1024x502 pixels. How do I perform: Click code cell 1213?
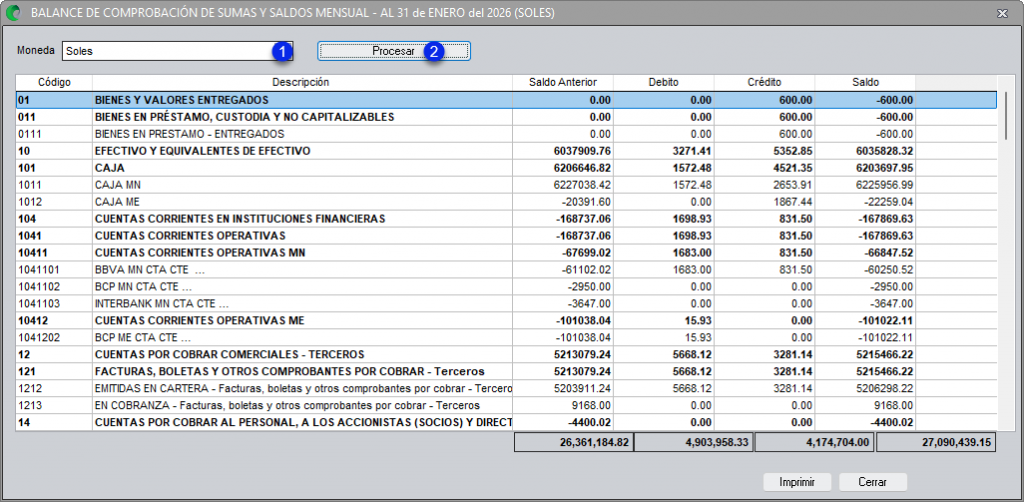point(54,405)
